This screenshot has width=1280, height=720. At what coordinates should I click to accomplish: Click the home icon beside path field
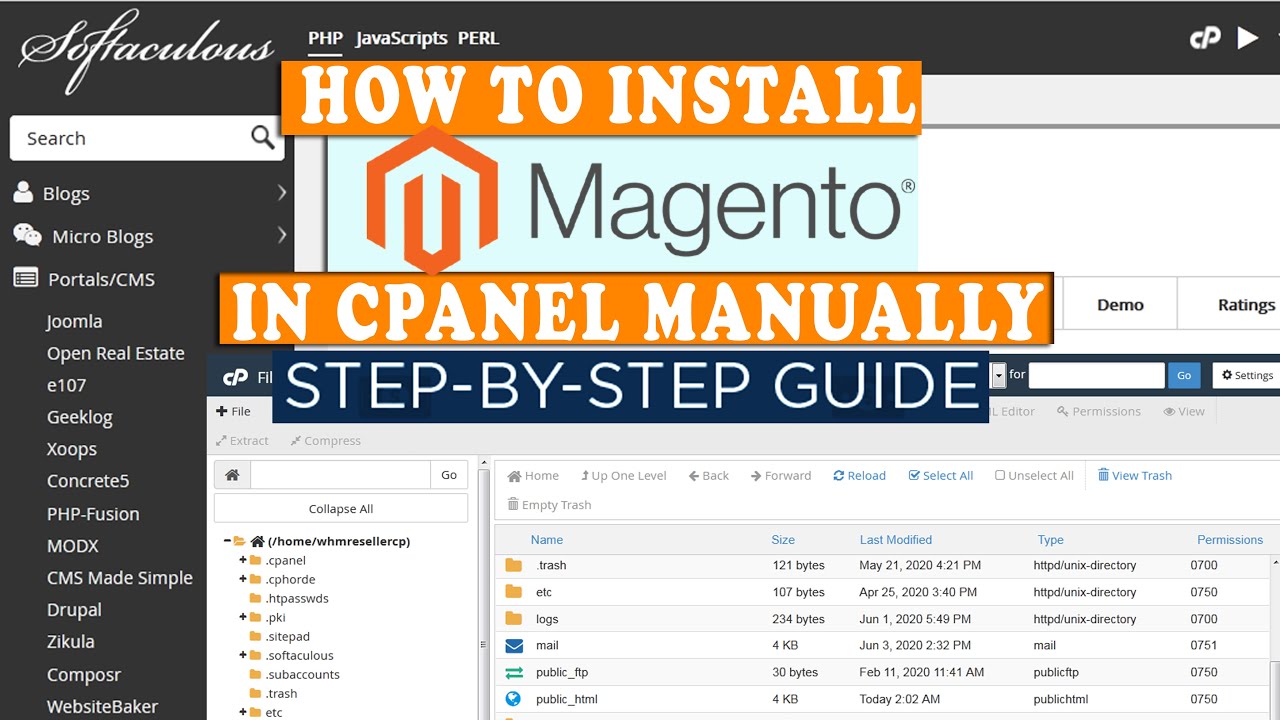232,475
